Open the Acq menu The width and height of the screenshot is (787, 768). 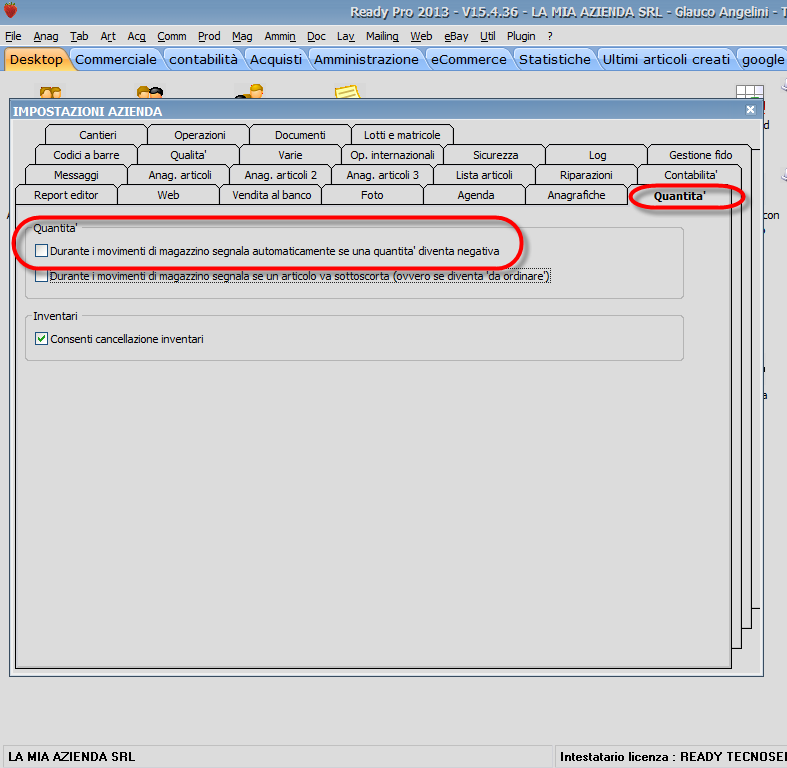(x=137, y=36)
